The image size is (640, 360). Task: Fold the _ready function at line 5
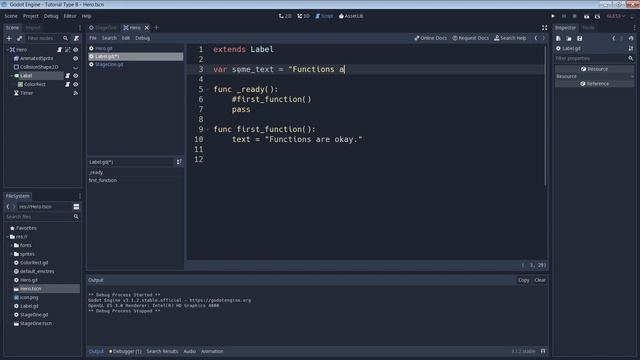208,89
